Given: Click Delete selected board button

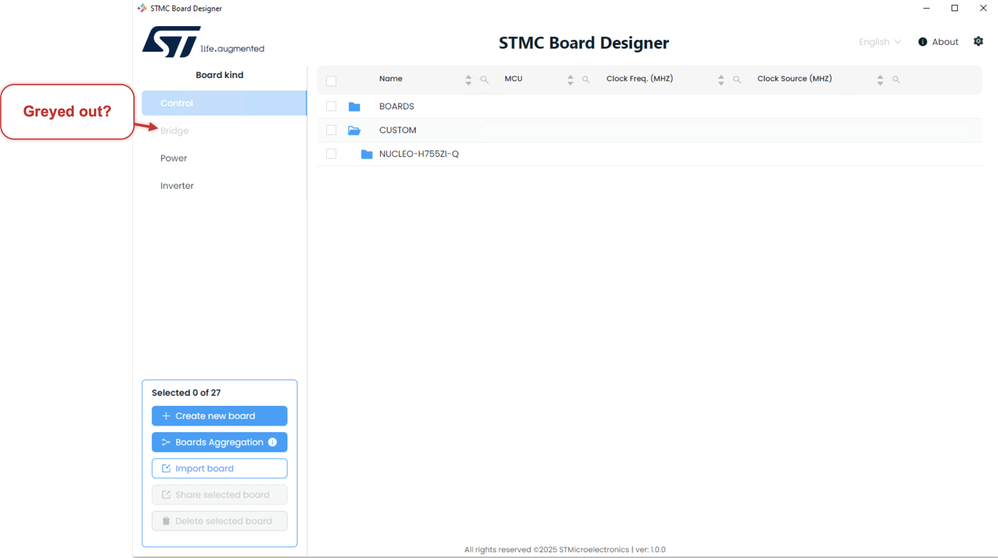Looking at the screenshot, I should coord(220,521).
